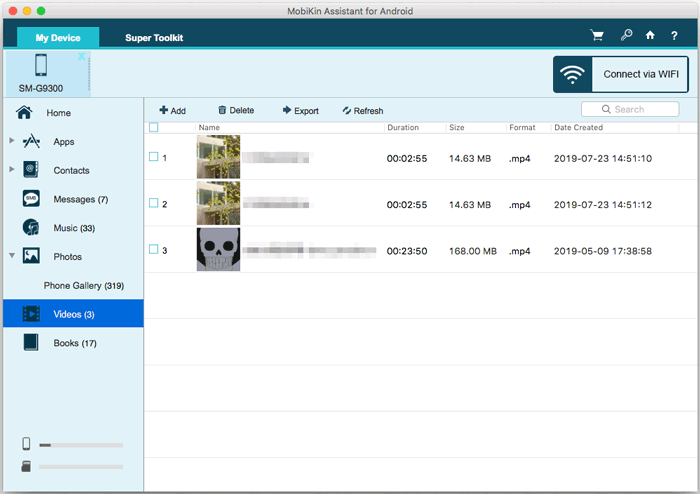Expand the Contacts tree item
Screen dimensions: 700x494
click(x=11, y=170)
